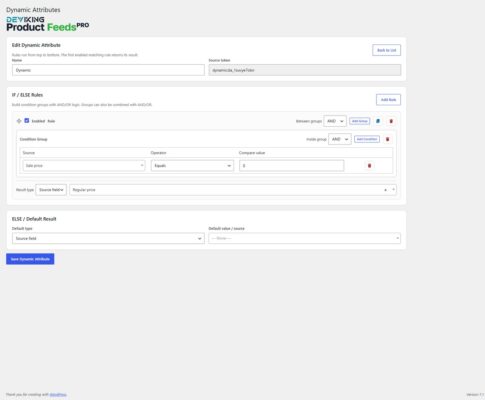This screenshot has height=400, width=485.
Task: Click the Dynamic Attributes page title
Action: pos(33,10)
